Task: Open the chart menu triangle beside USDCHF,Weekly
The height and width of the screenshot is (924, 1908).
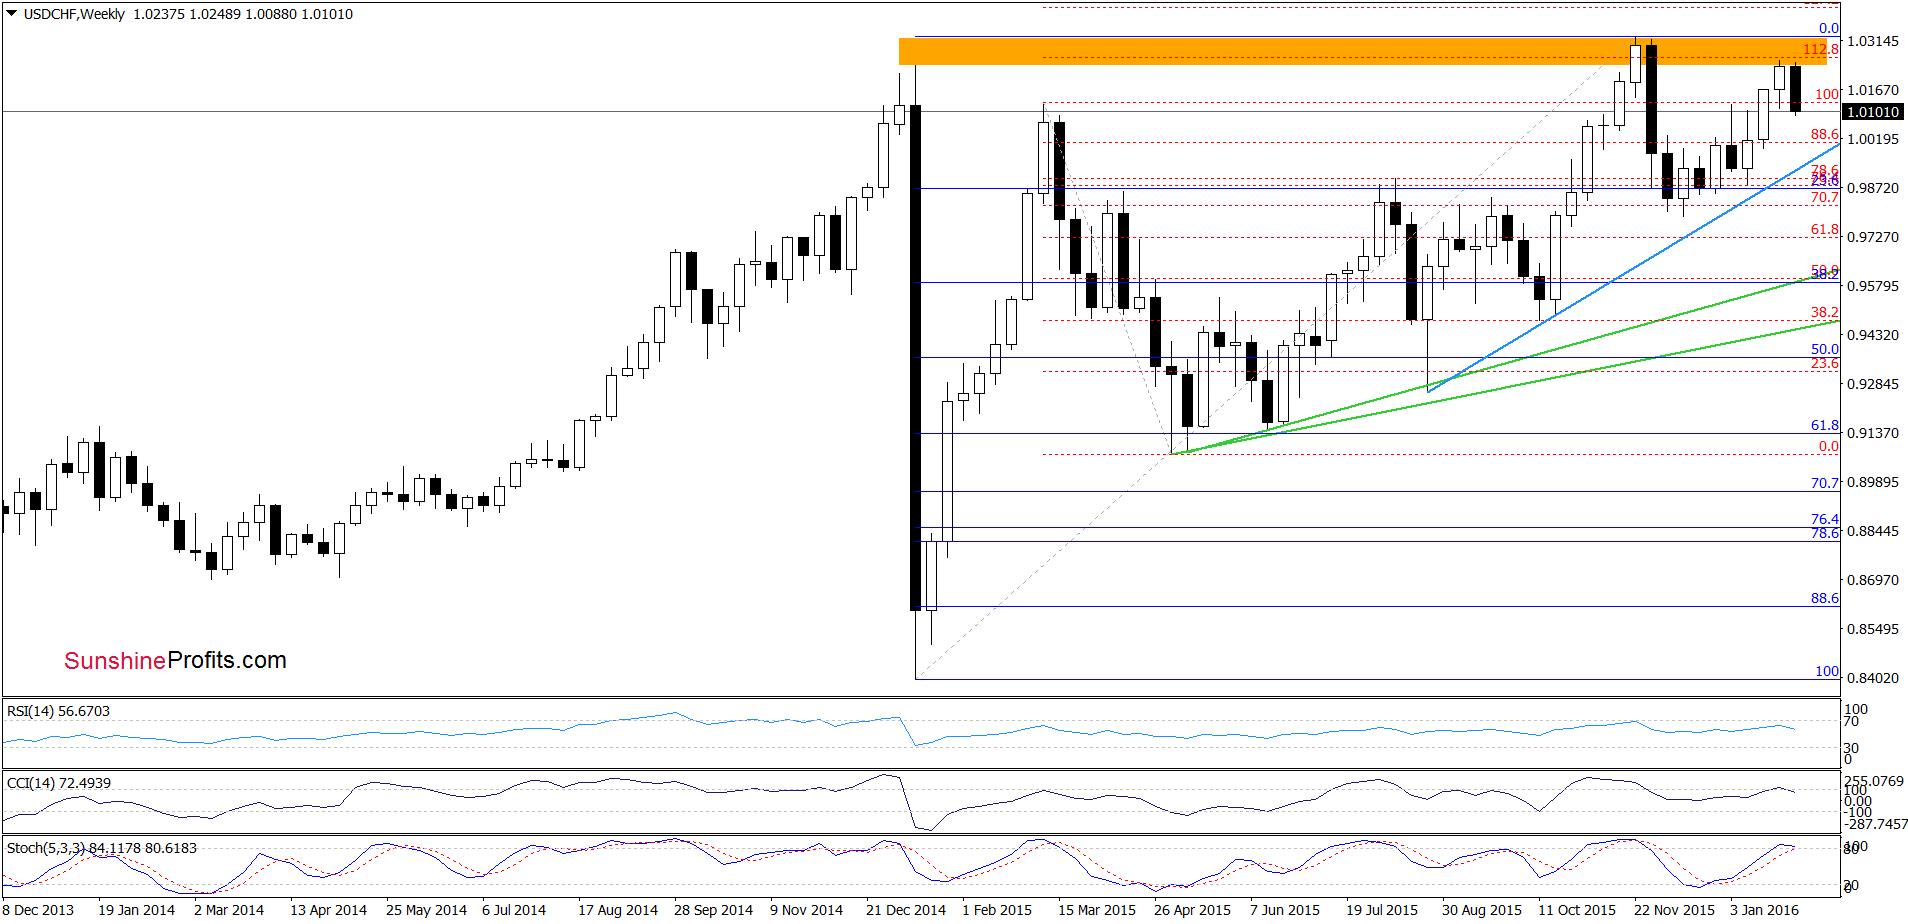Action: [11, 14]
